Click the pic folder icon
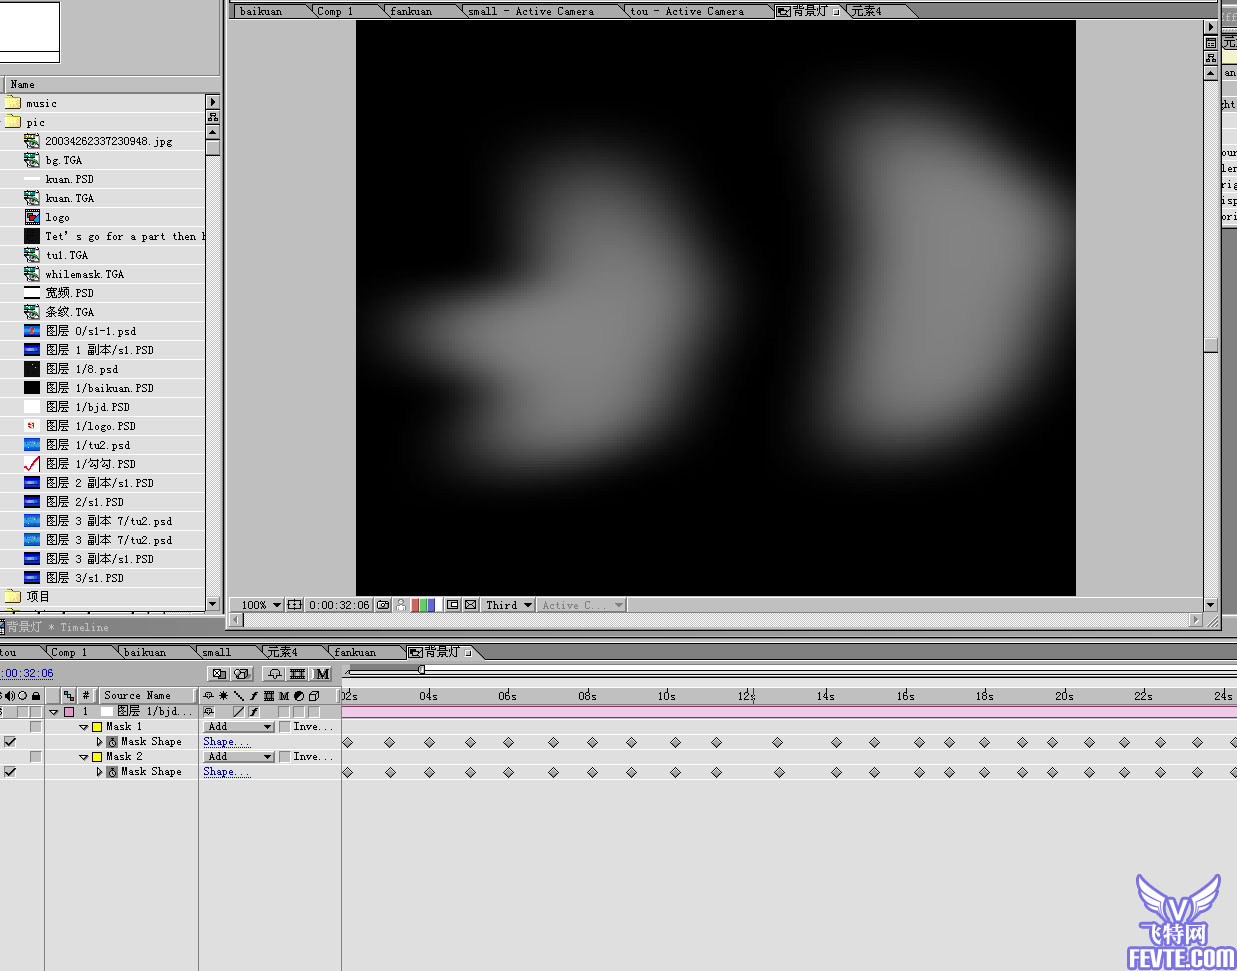Screen dimensions: 1237x971 pos(13,122)
